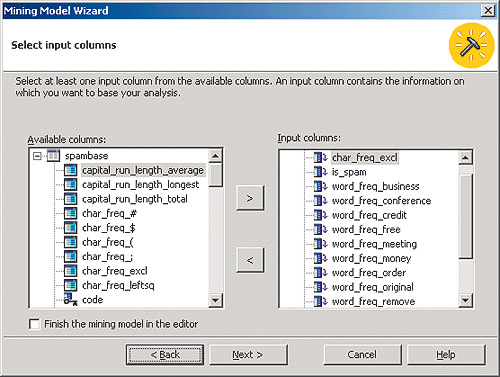The image size is (500, 377).
Task: Click Available columns scrollbar thumb
Action: [215, 175]
